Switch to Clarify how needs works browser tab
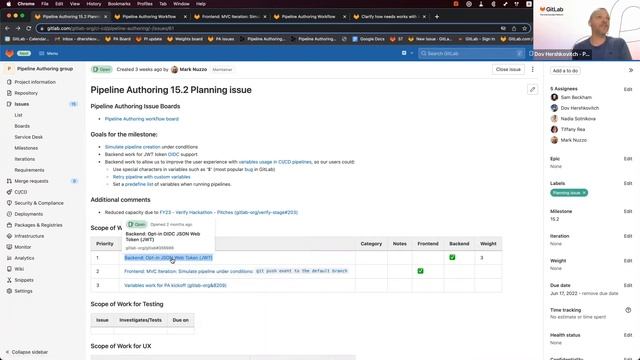Screen dimensions: 640x360 [390, 17]
